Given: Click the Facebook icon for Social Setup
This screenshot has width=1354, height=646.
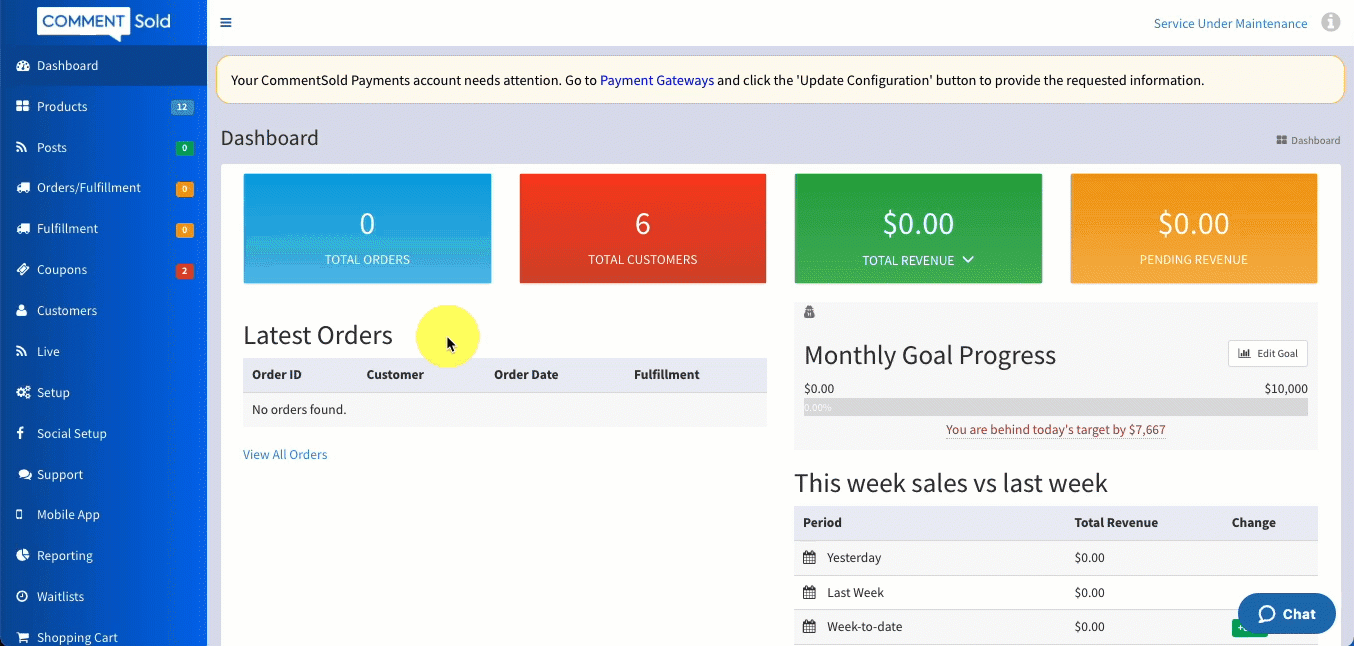Looking at the screenshot, I should click(21, 433).
